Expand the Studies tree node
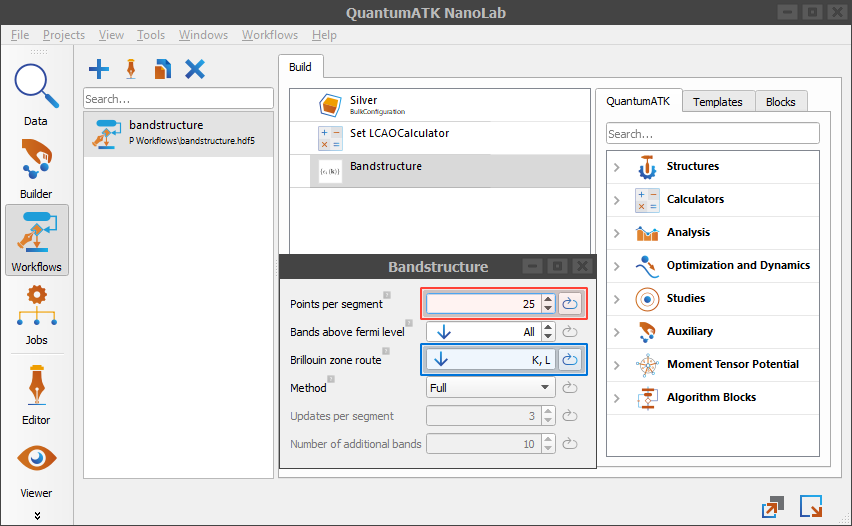The image size is (852, 526). pos(617,299)
